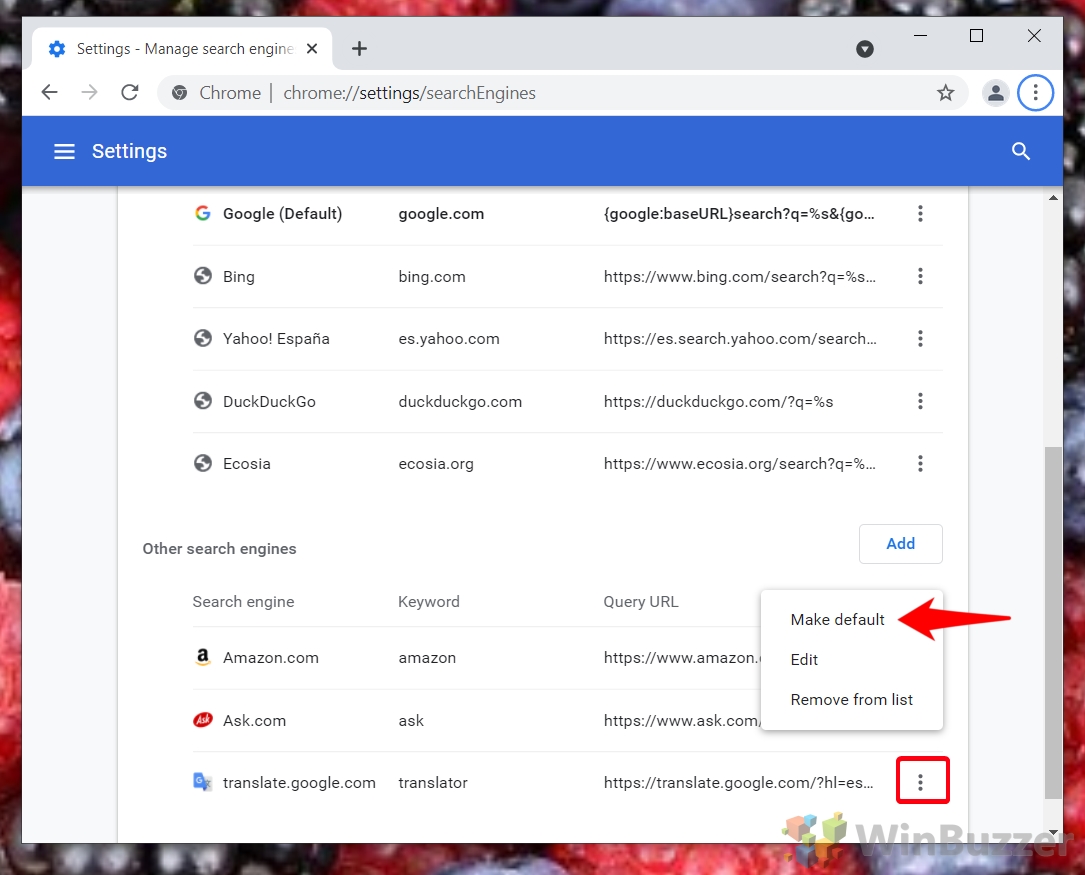
Task: Click the globe icon beside Bing
Action: 202,276
